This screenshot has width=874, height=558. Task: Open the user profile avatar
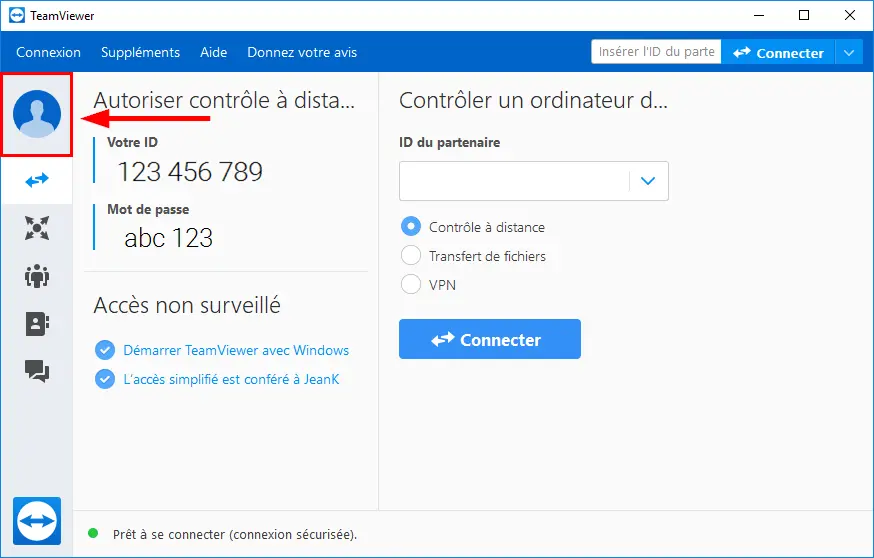[x=37, y=114]
